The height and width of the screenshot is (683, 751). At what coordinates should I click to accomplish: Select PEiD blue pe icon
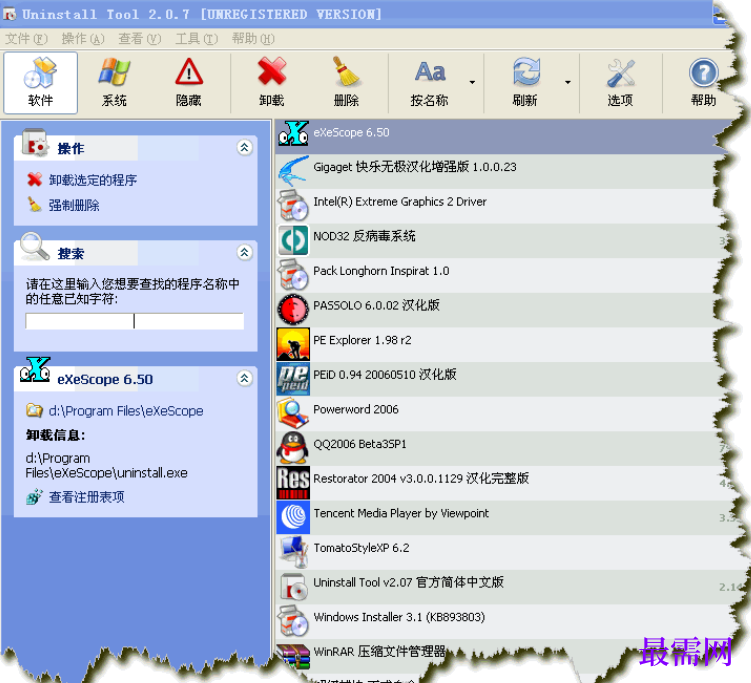tap(293, 378)
